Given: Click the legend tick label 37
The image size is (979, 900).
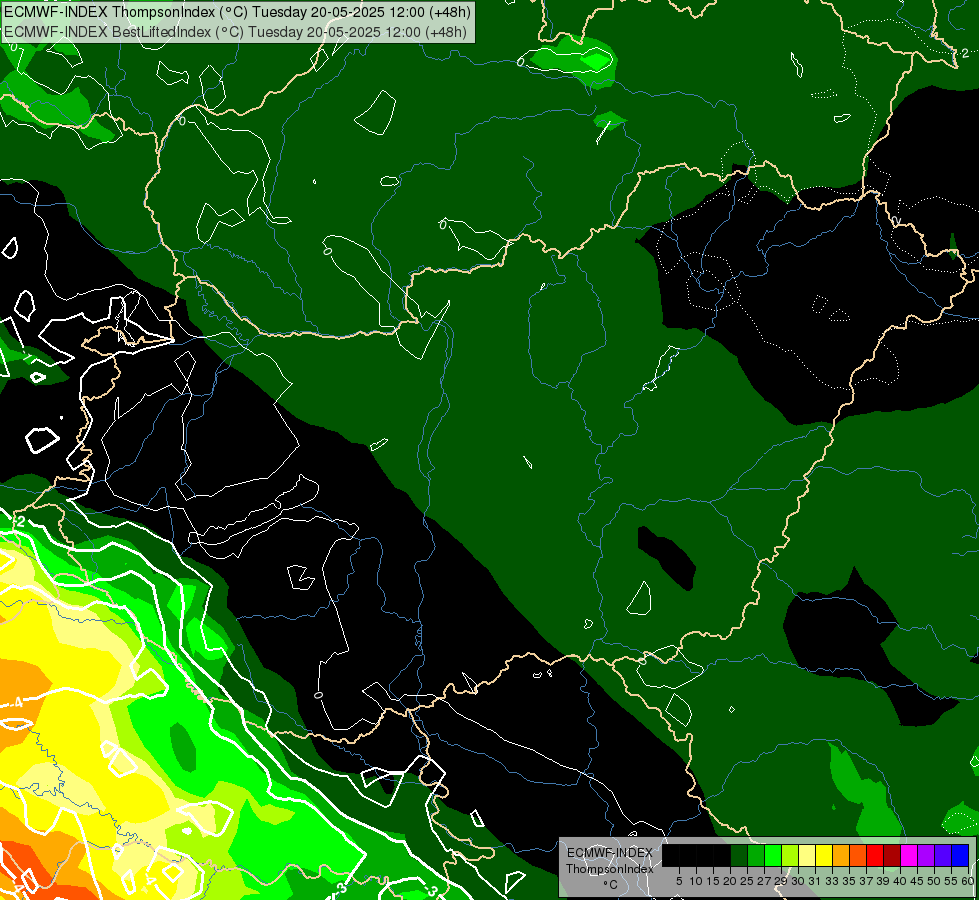Looking at the screenshot, I should pos(866,881).
